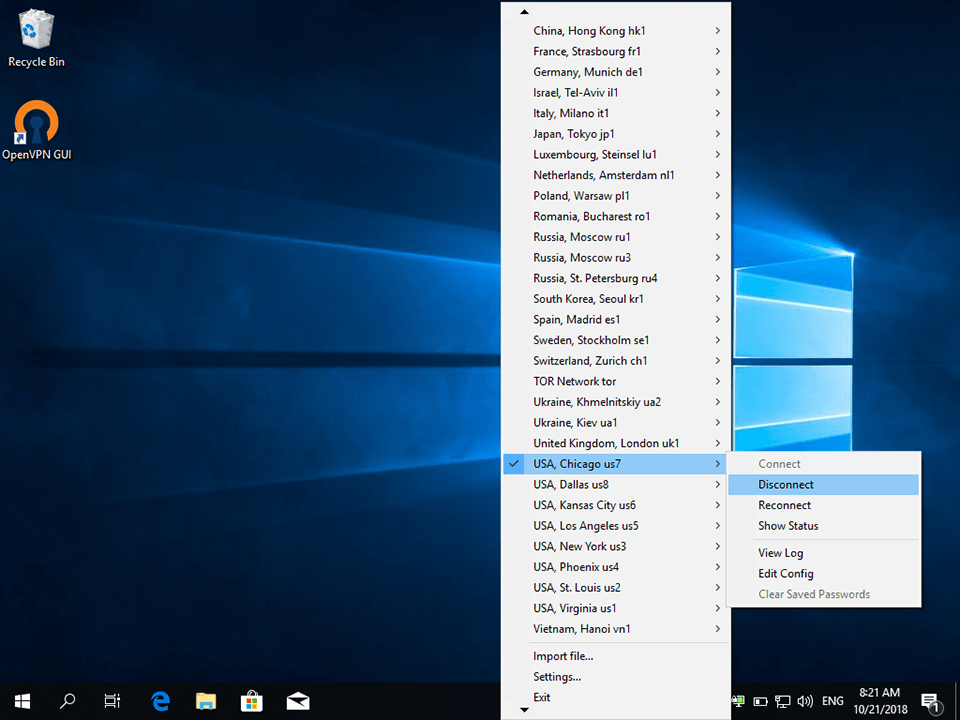Select View Log in the submenu

coord(823,553)
